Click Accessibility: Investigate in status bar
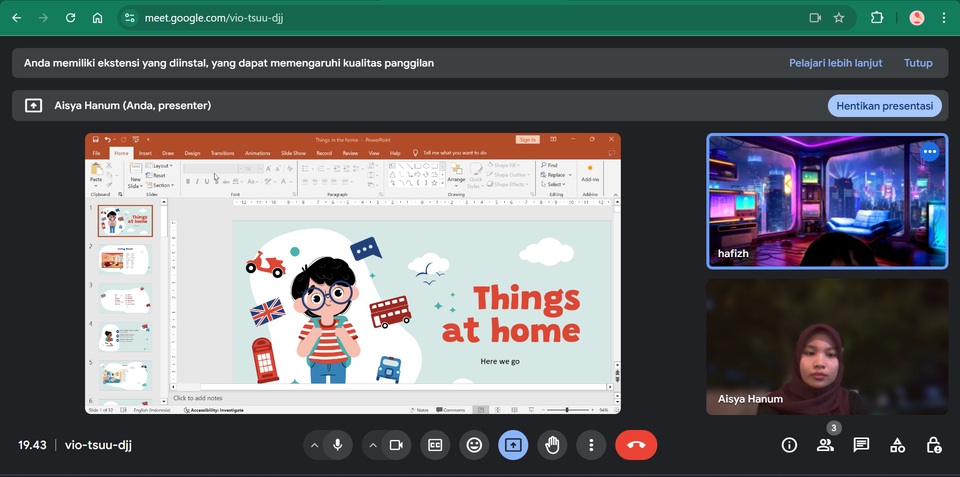 coord(214,410)
